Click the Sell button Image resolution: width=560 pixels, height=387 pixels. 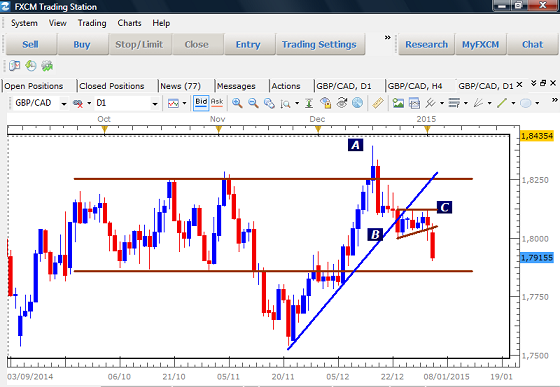click(x=30, y=45)
